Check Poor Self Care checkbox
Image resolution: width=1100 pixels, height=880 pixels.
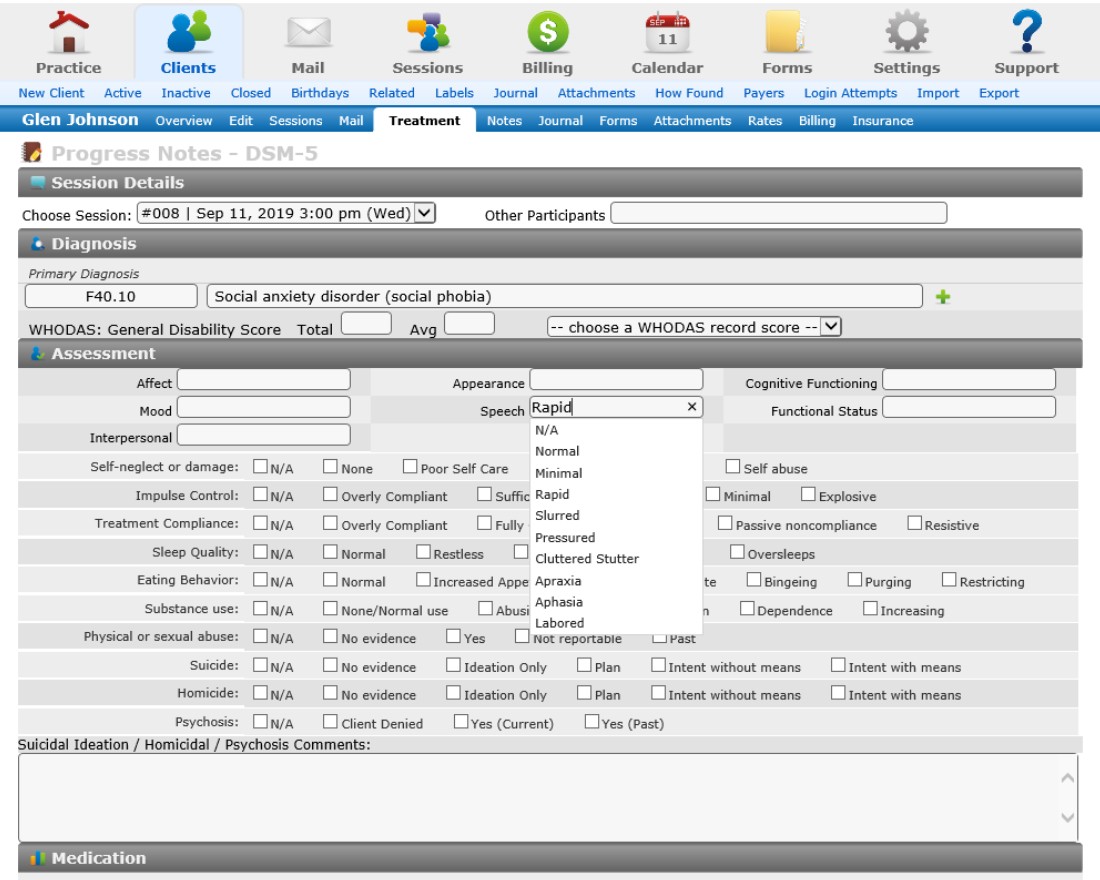410,466
